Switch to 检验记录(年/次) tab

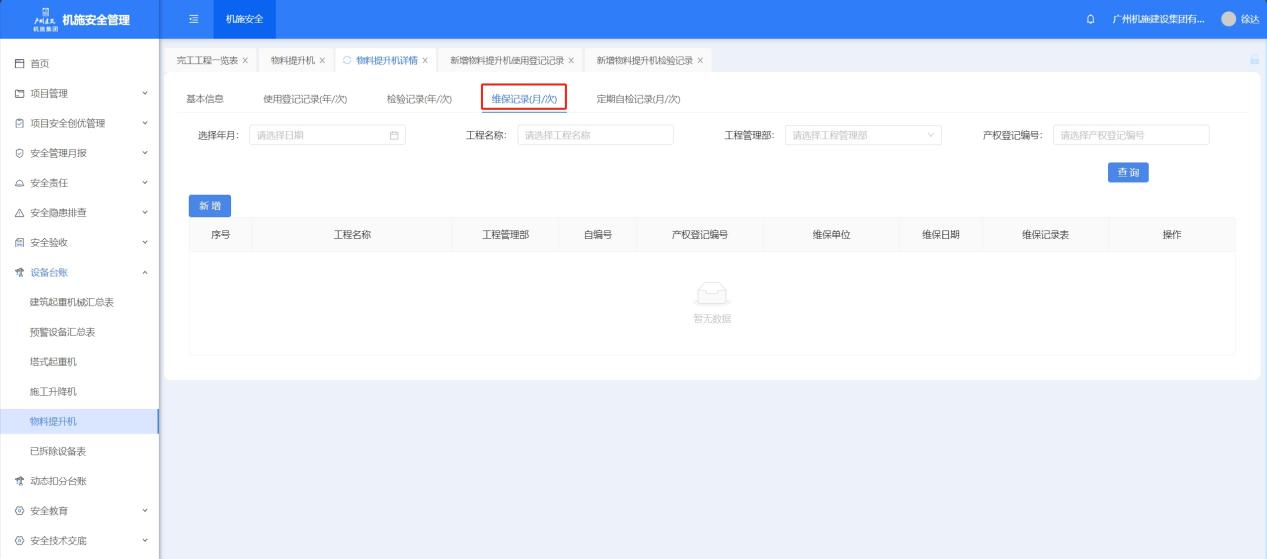(419, 98)
